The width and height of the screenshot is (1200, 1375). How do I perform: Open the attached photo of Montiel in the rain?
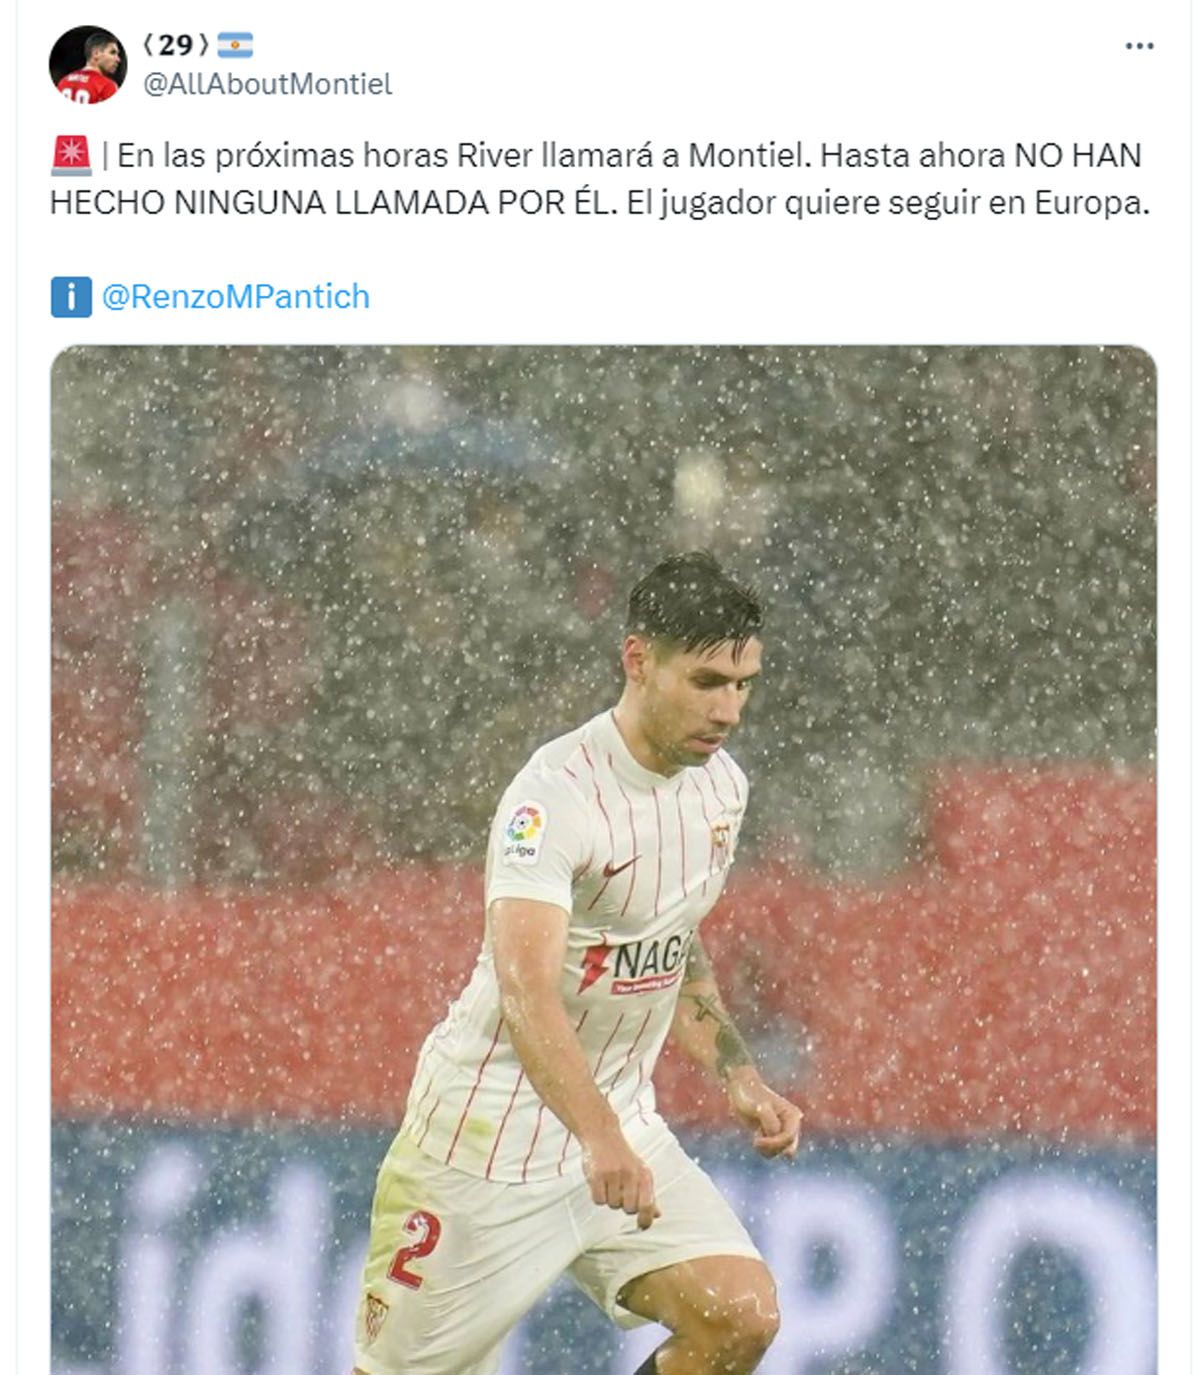click(604, 860)
